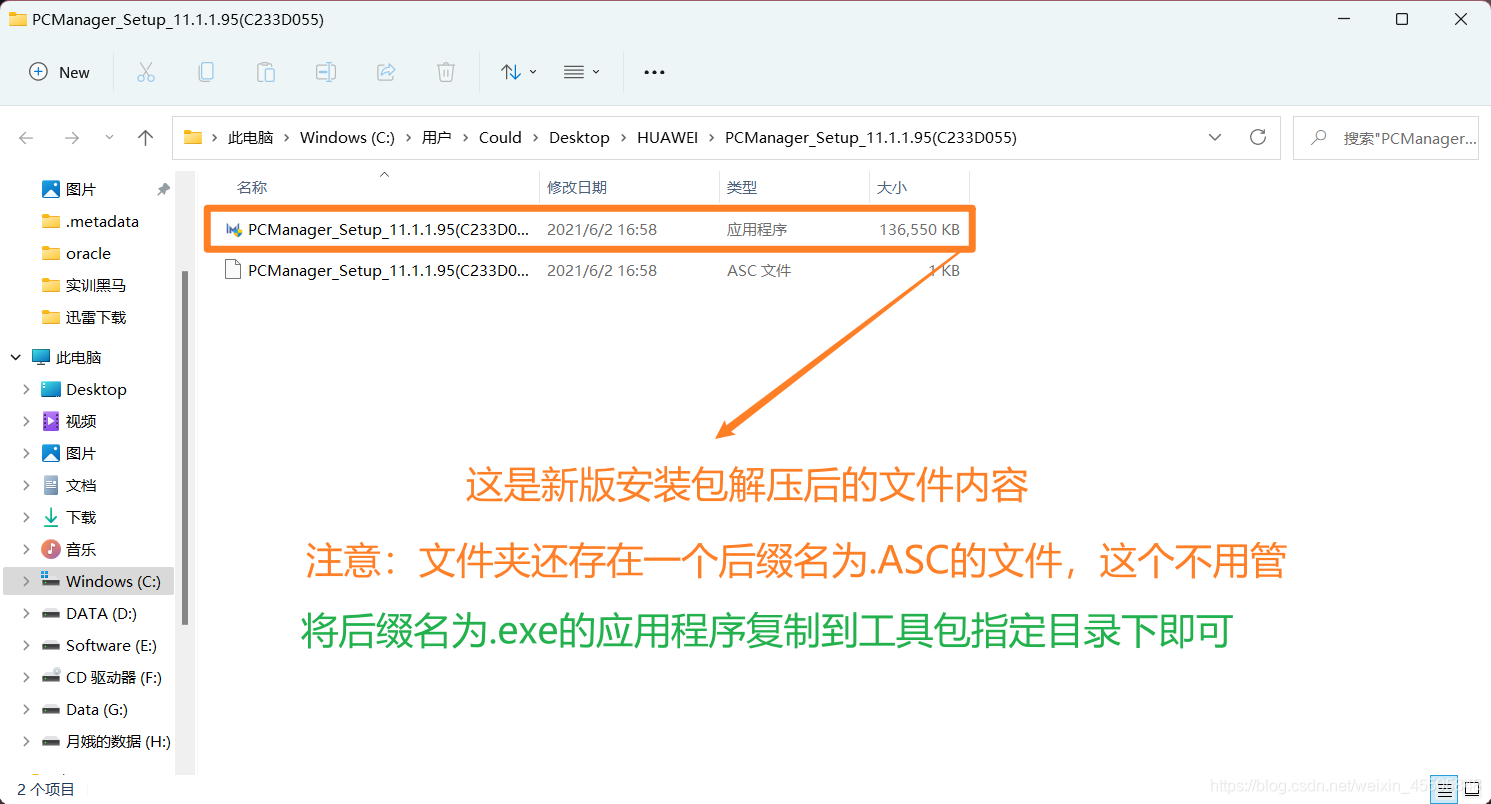Expand 音乐 in navigation tree
This screenshot has width=1491, height=804.
pos(26,549)
